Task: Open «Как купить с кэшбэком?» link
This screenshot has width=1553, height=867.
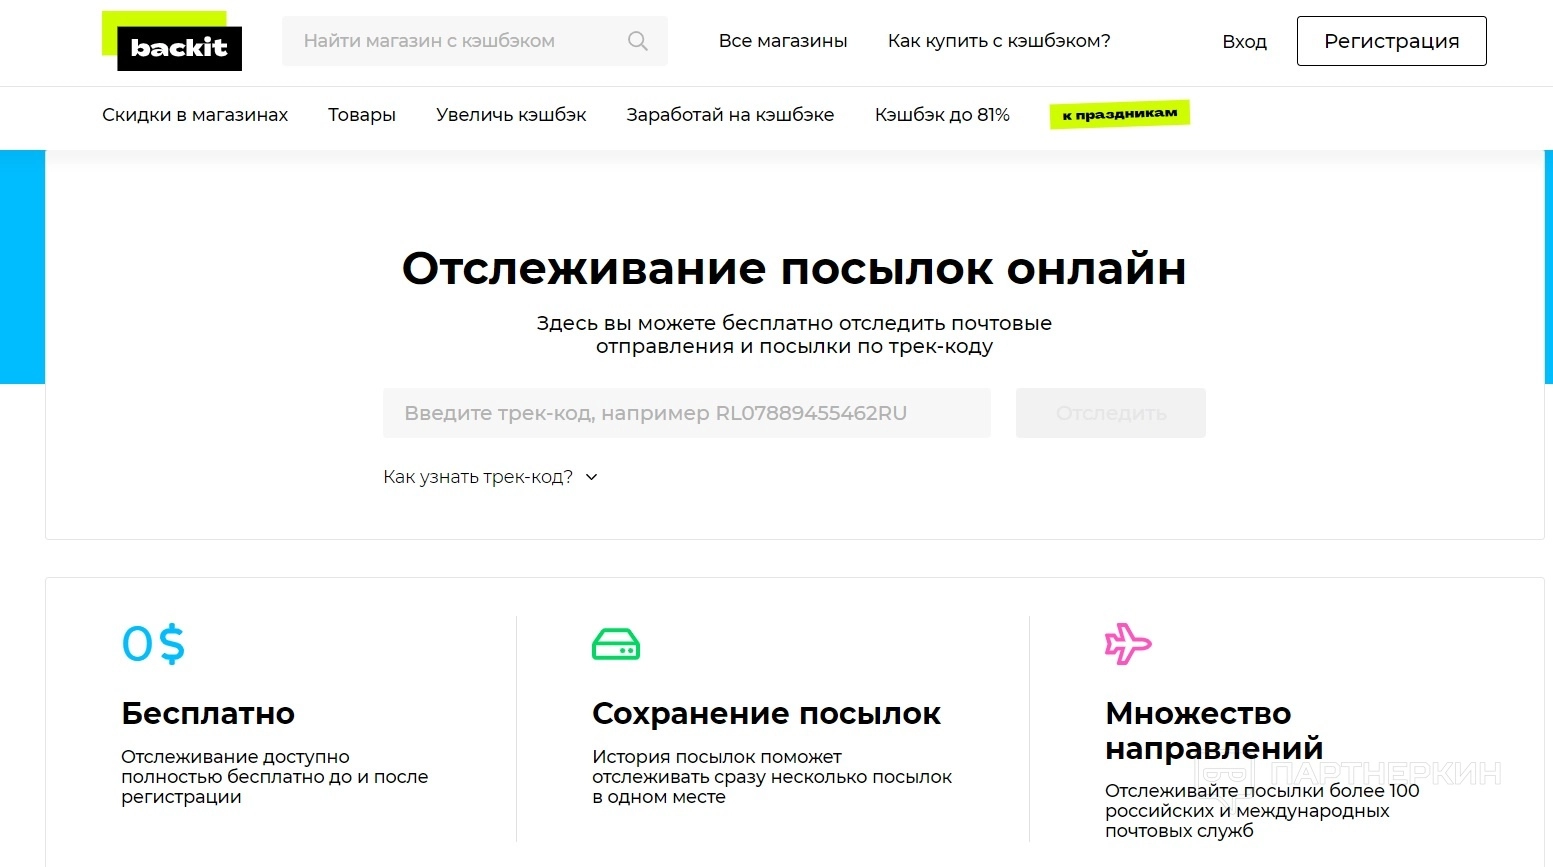Action: (x=999, y=41)
